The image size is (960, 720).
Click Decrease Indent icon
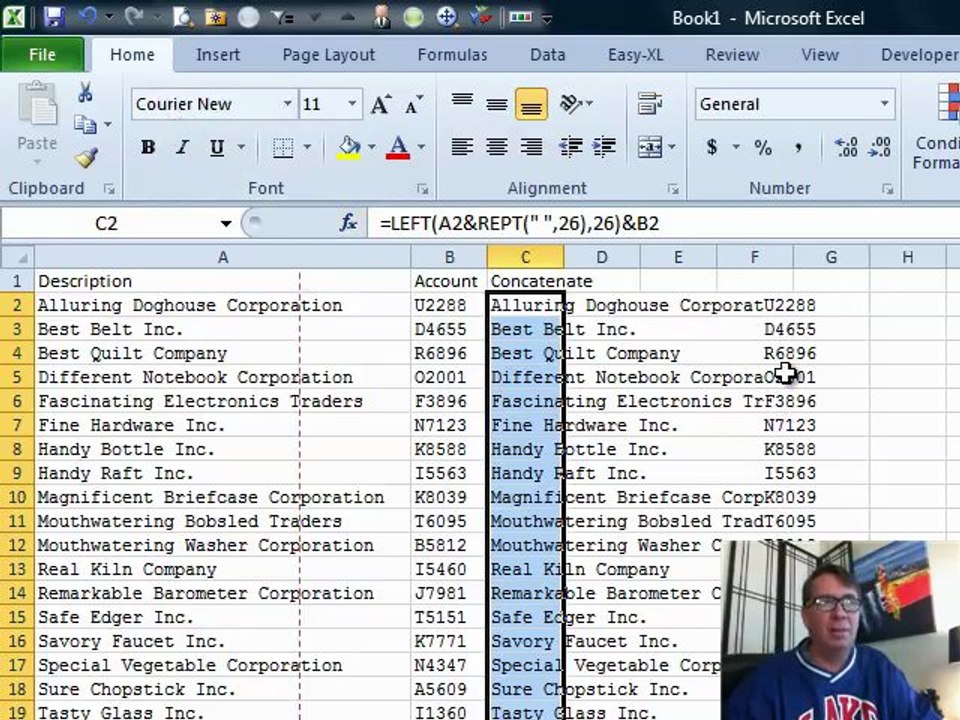click(x=570, y=148)
